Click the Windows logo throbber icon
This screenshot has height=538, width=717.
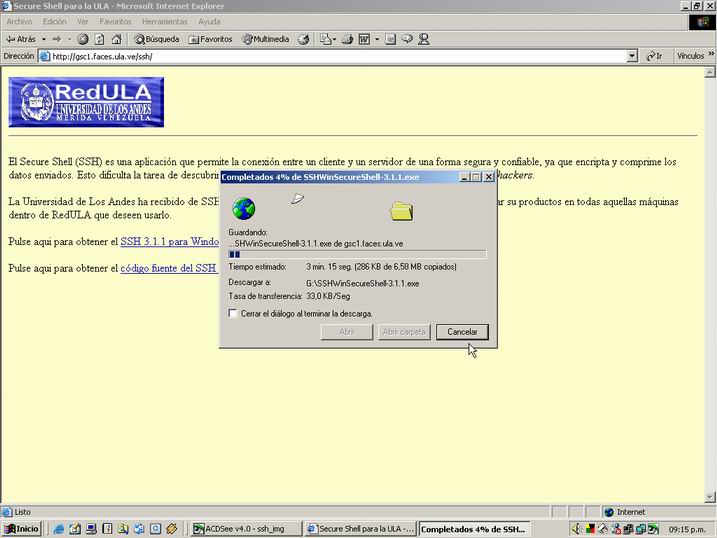pos(702,22)
